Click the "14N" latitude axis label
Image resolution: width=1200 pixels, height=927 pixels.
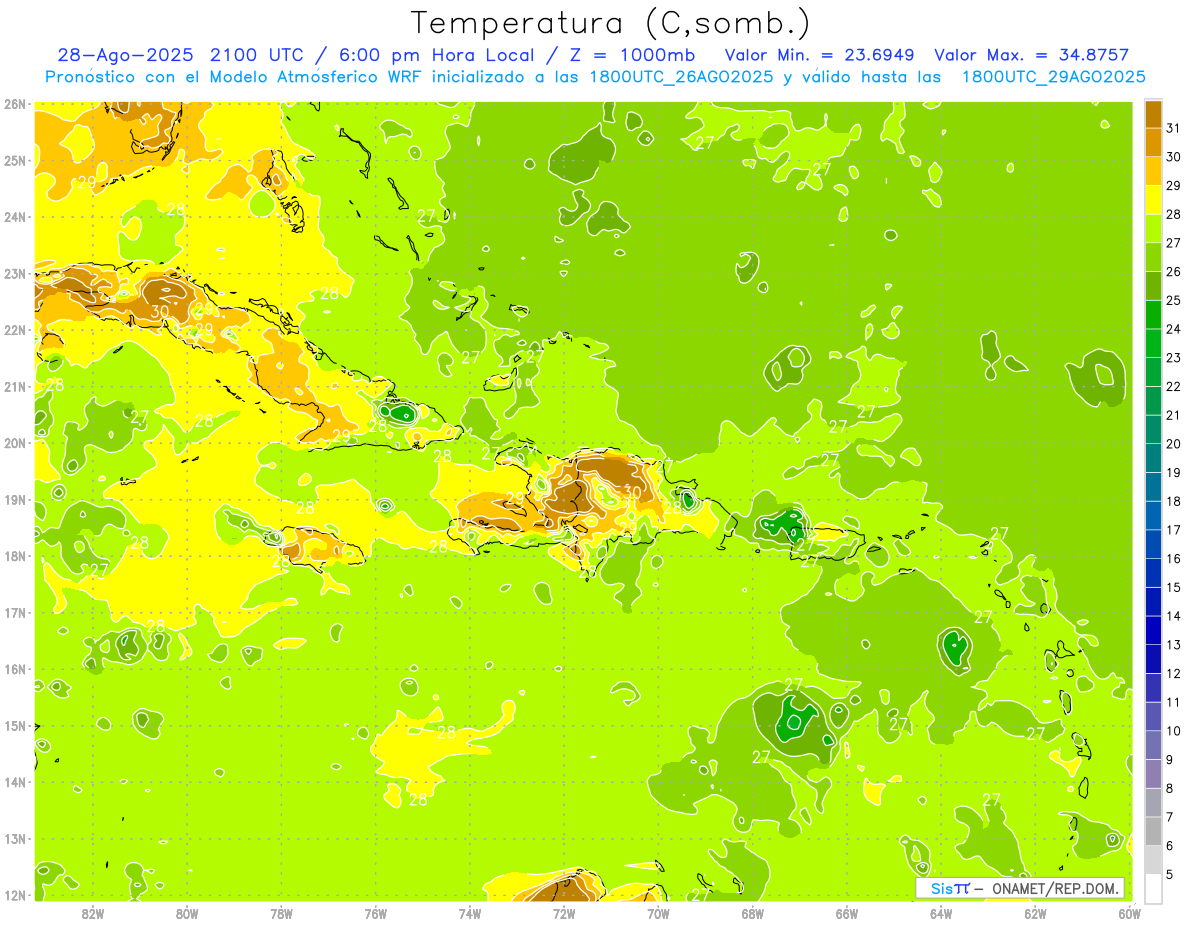click(x=15, y=782)
